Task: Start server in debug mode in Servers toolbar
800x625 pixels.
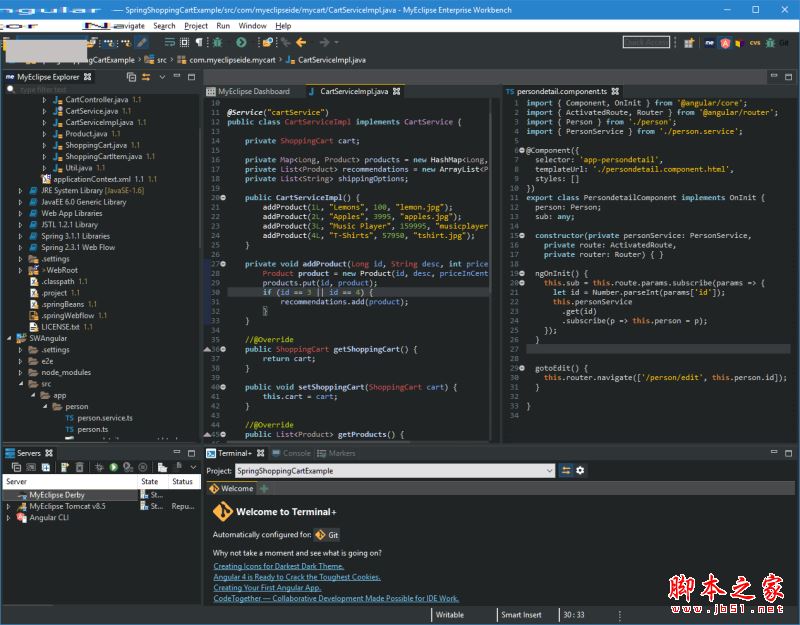Action: (x=99, y=467)
